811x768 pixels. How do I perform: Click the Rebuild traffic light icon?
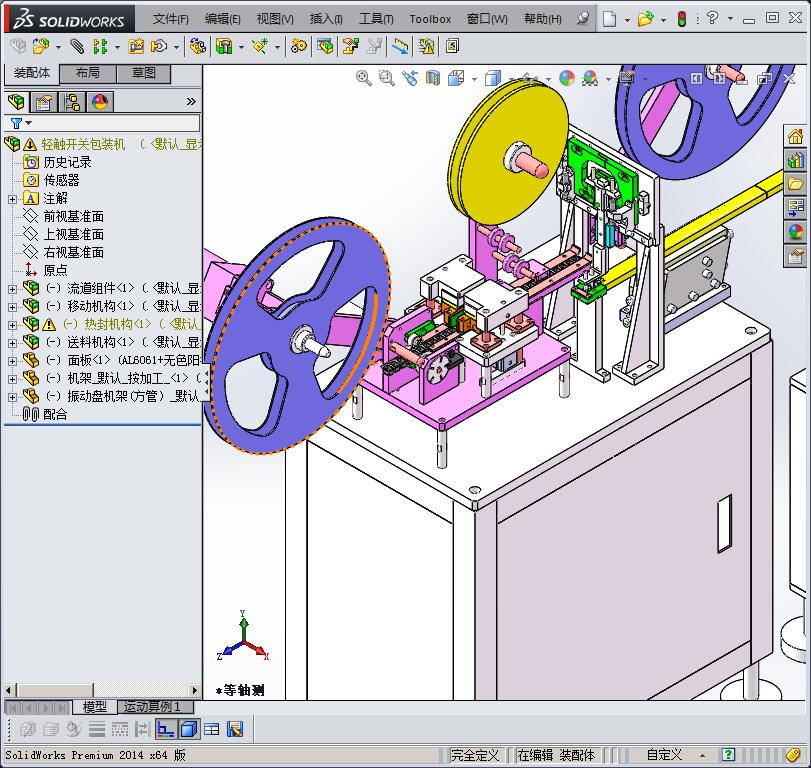682,19
